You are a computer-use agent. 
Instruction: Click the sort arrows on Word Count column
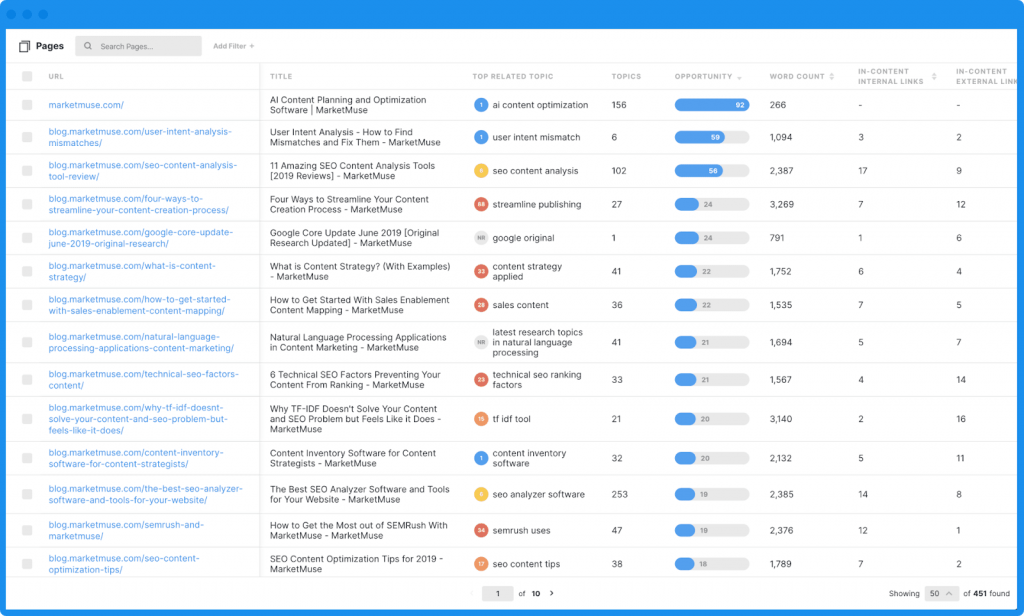[830, 76]
